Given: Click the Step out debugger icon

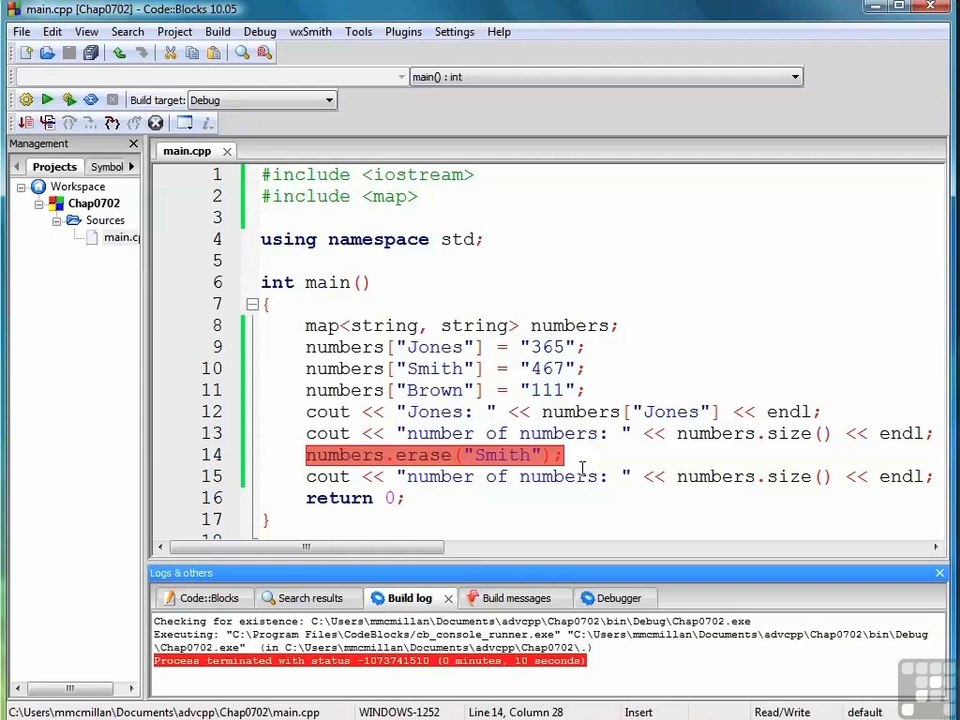Looking at the screenshot, I should coord(133,123).
